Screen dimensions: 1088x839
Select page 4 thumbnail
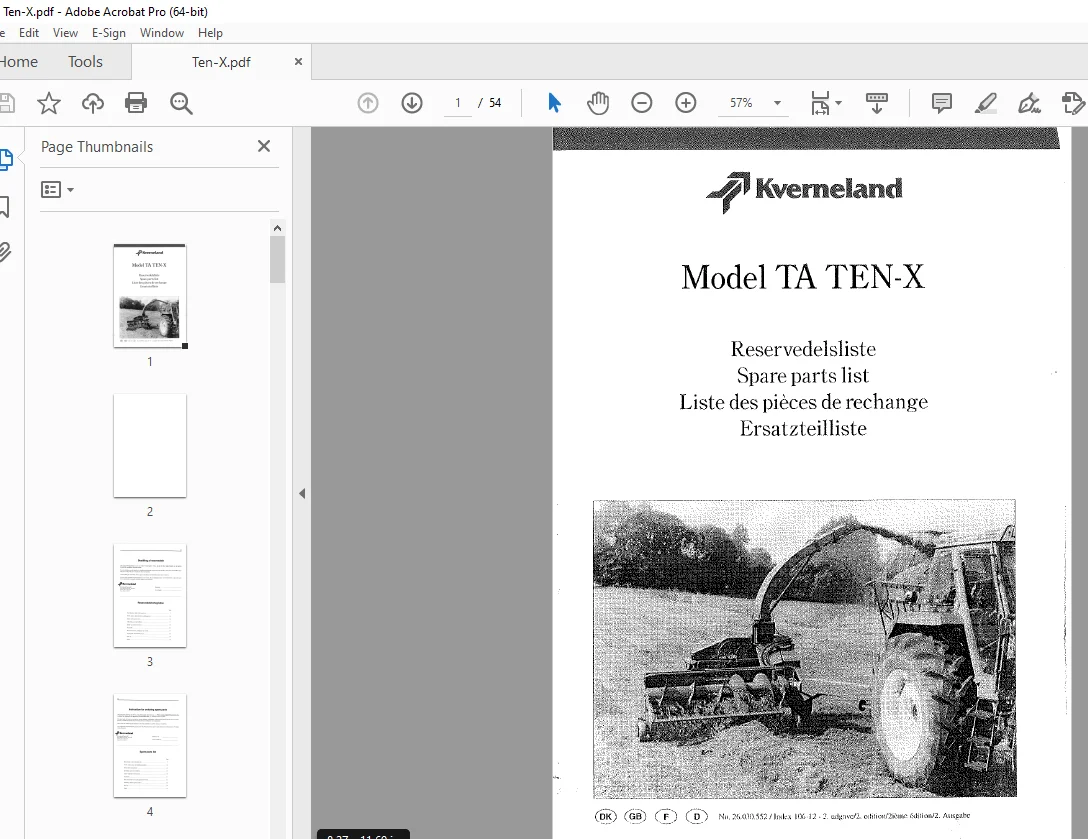[x=150, y=745]
